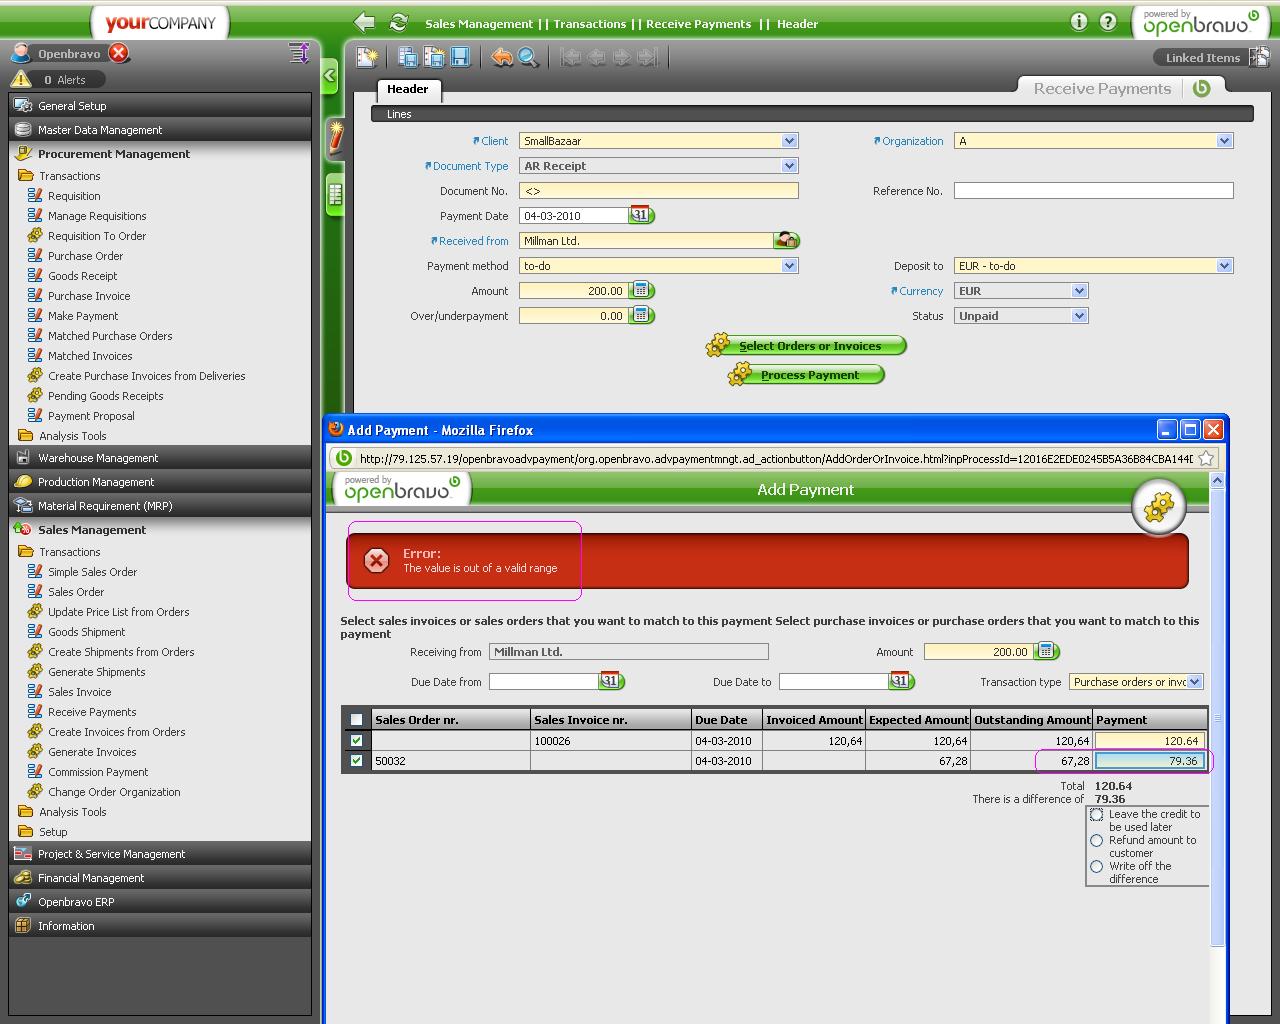Click the Process Payment button
Screen dimensions: 1280x1024
tap(808, 375)
